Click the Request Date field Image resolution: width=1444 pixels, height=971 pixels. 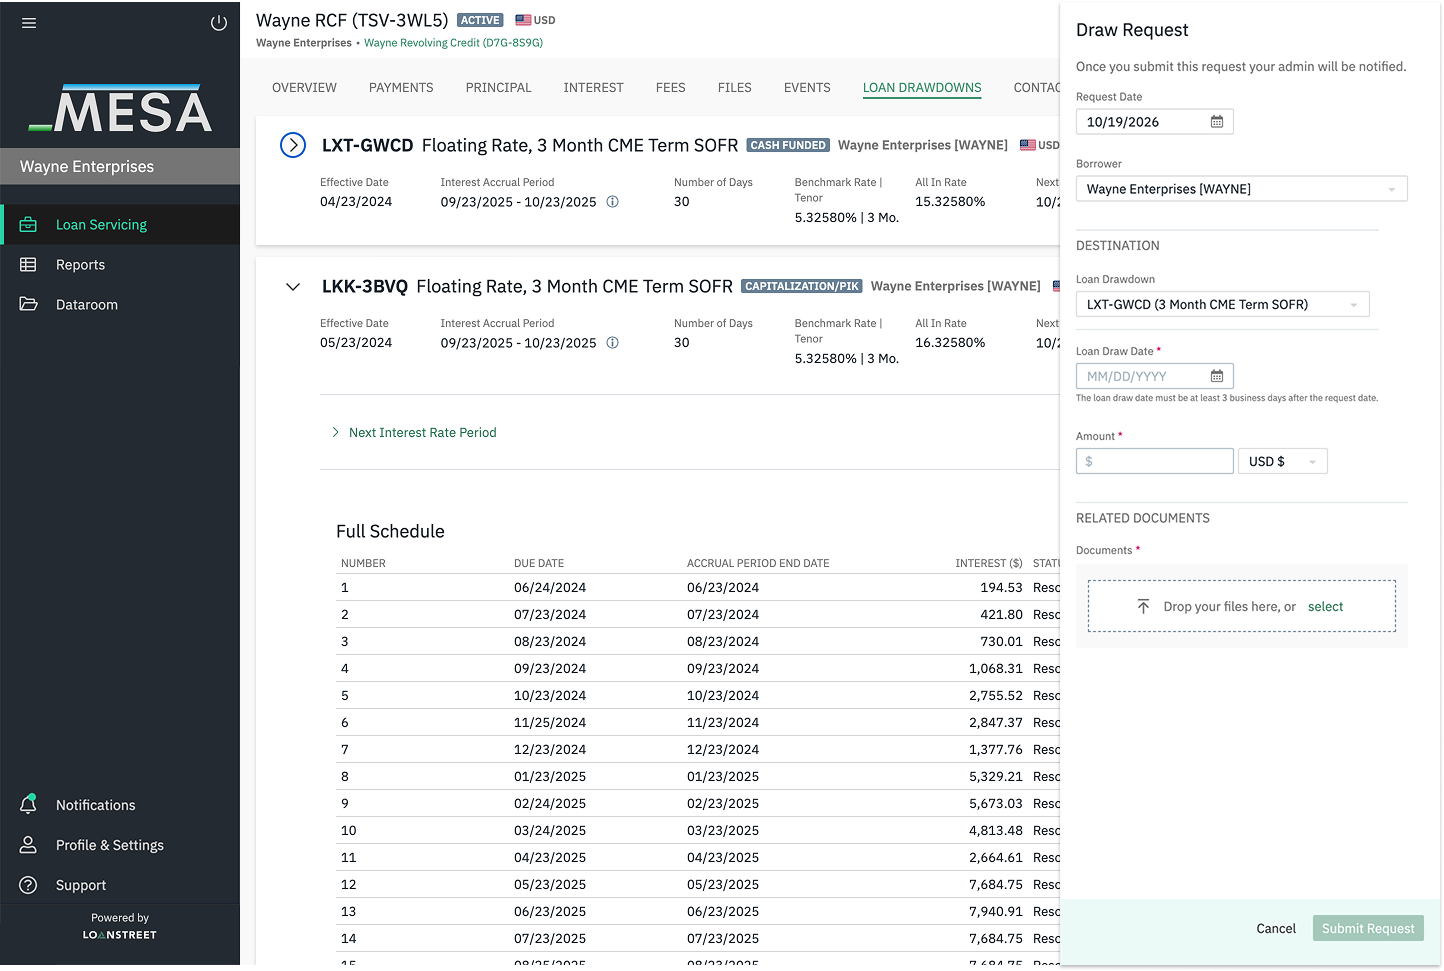(1154, 122)
